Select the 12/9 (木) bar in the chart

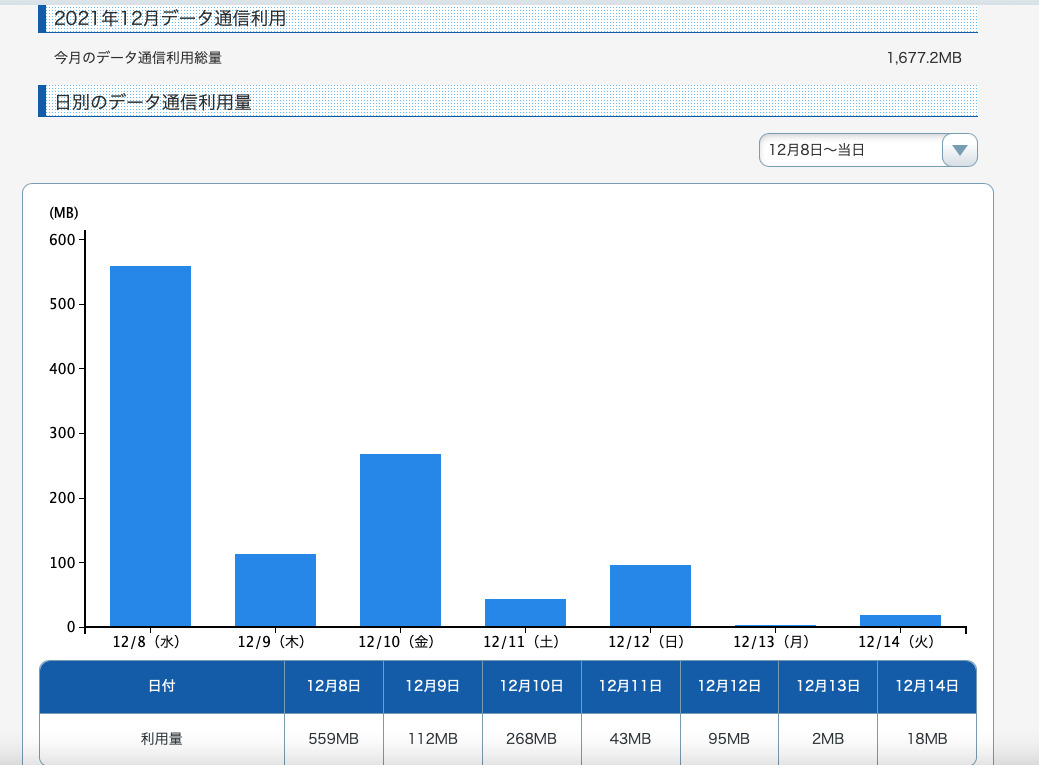275,590
